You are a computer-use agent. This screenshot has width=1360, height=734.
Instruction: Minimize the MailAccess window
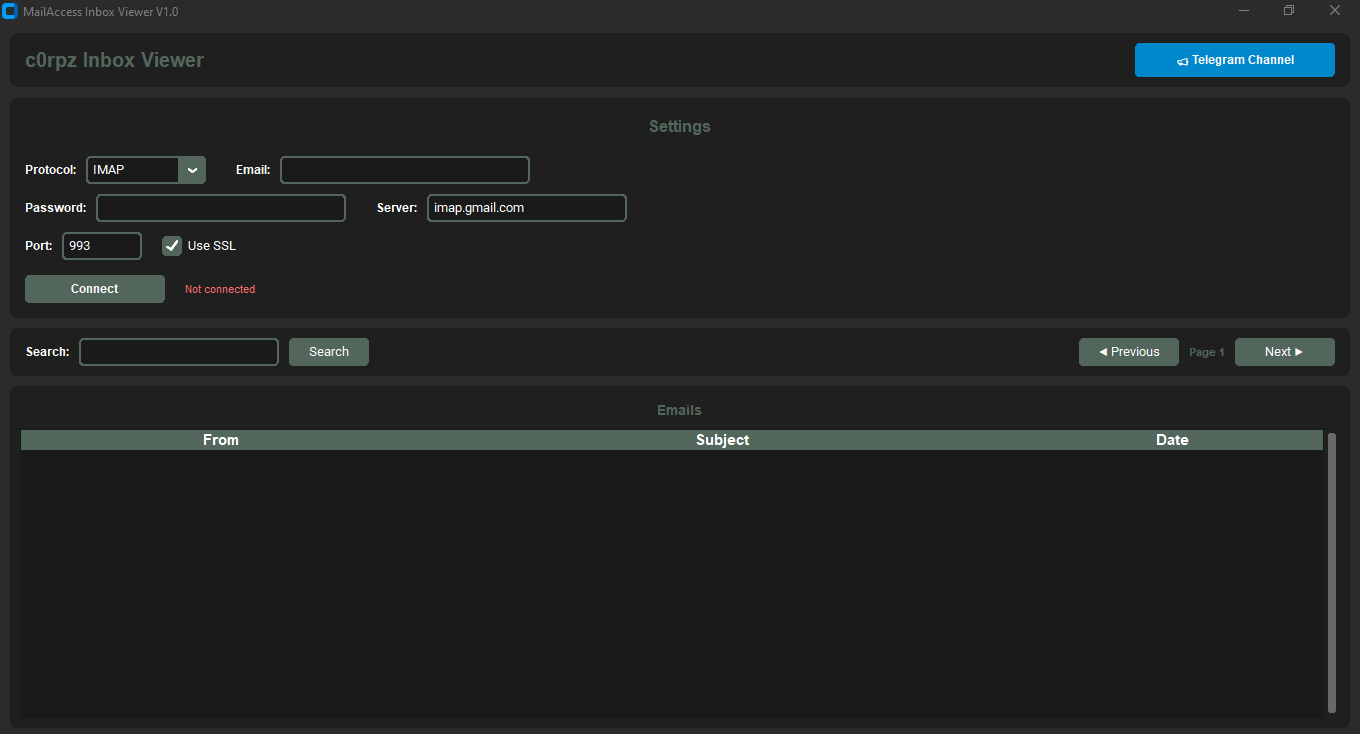pyautogui.click(x=1245, y=11)
